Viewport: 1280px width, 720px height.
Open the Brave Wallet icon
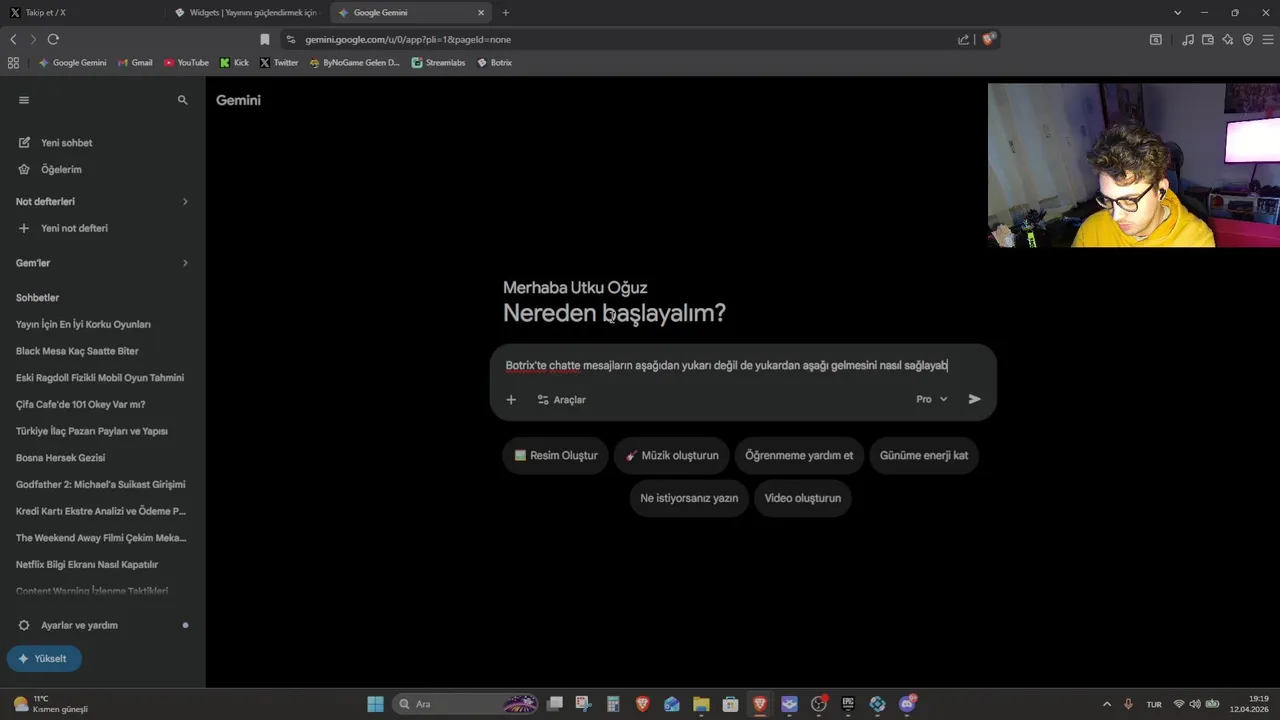tap(1208, 39)
